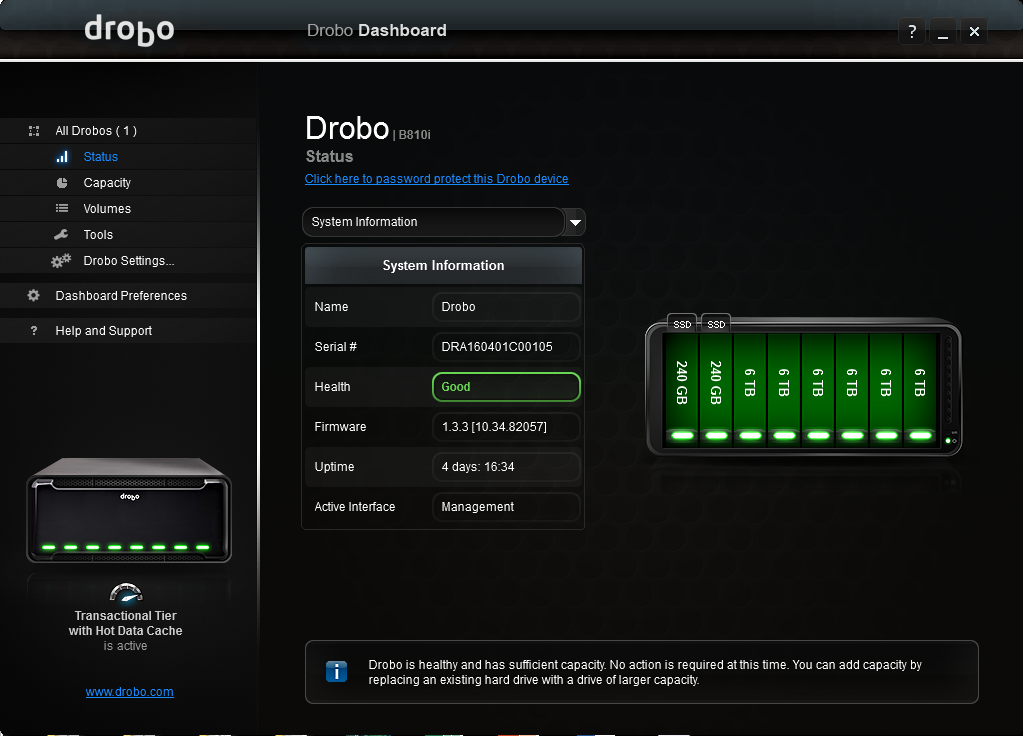Click the Capacity pie-chart icon
This screenshot has height=736, width=1023.
point(62,183)
